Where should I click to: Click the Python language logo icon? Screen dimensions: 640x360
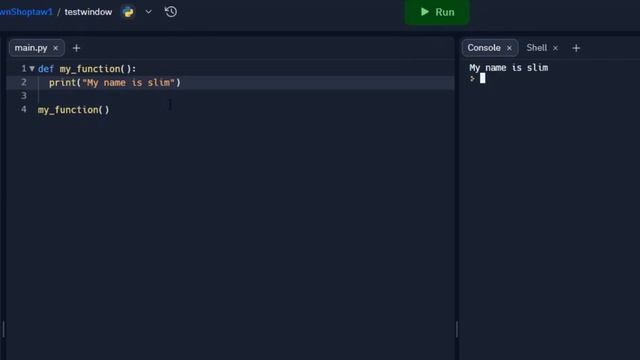pyautogui.click(x=128, y=12)
